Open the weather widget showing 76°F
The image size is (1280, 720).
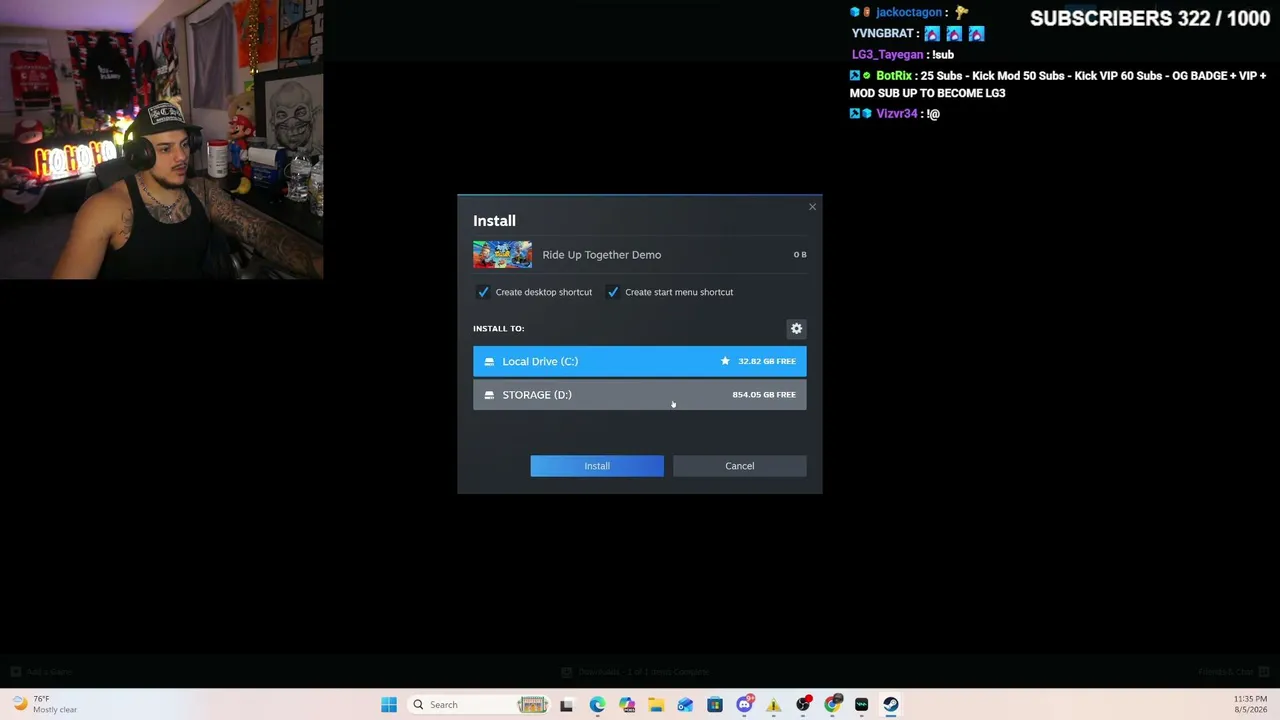[x=44, y=705]
